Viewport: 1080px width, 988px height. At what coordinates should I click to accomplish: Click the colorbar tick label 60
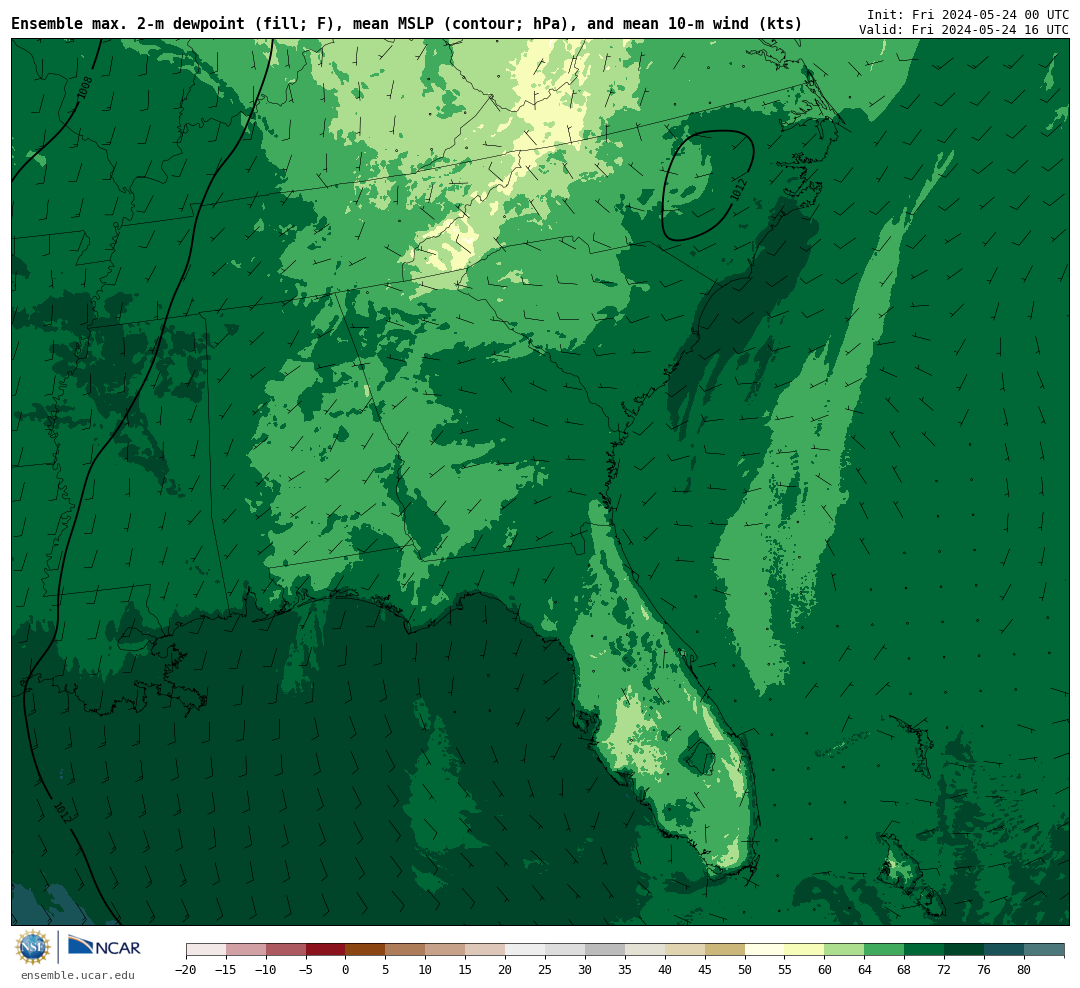[824, 969]
